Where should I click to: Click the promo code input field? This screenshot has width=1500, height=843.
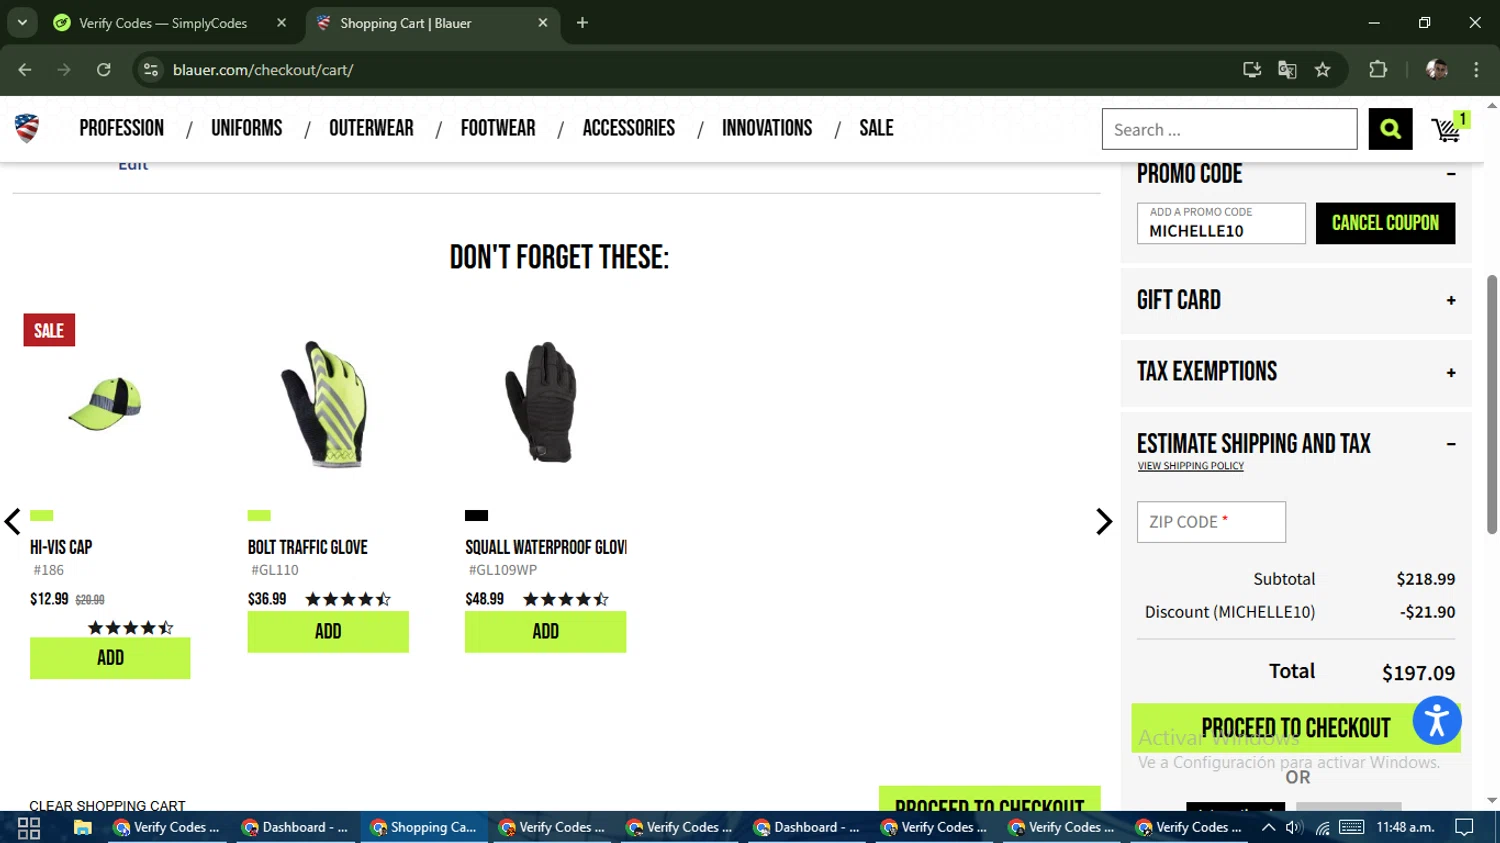click(1221, 223)
